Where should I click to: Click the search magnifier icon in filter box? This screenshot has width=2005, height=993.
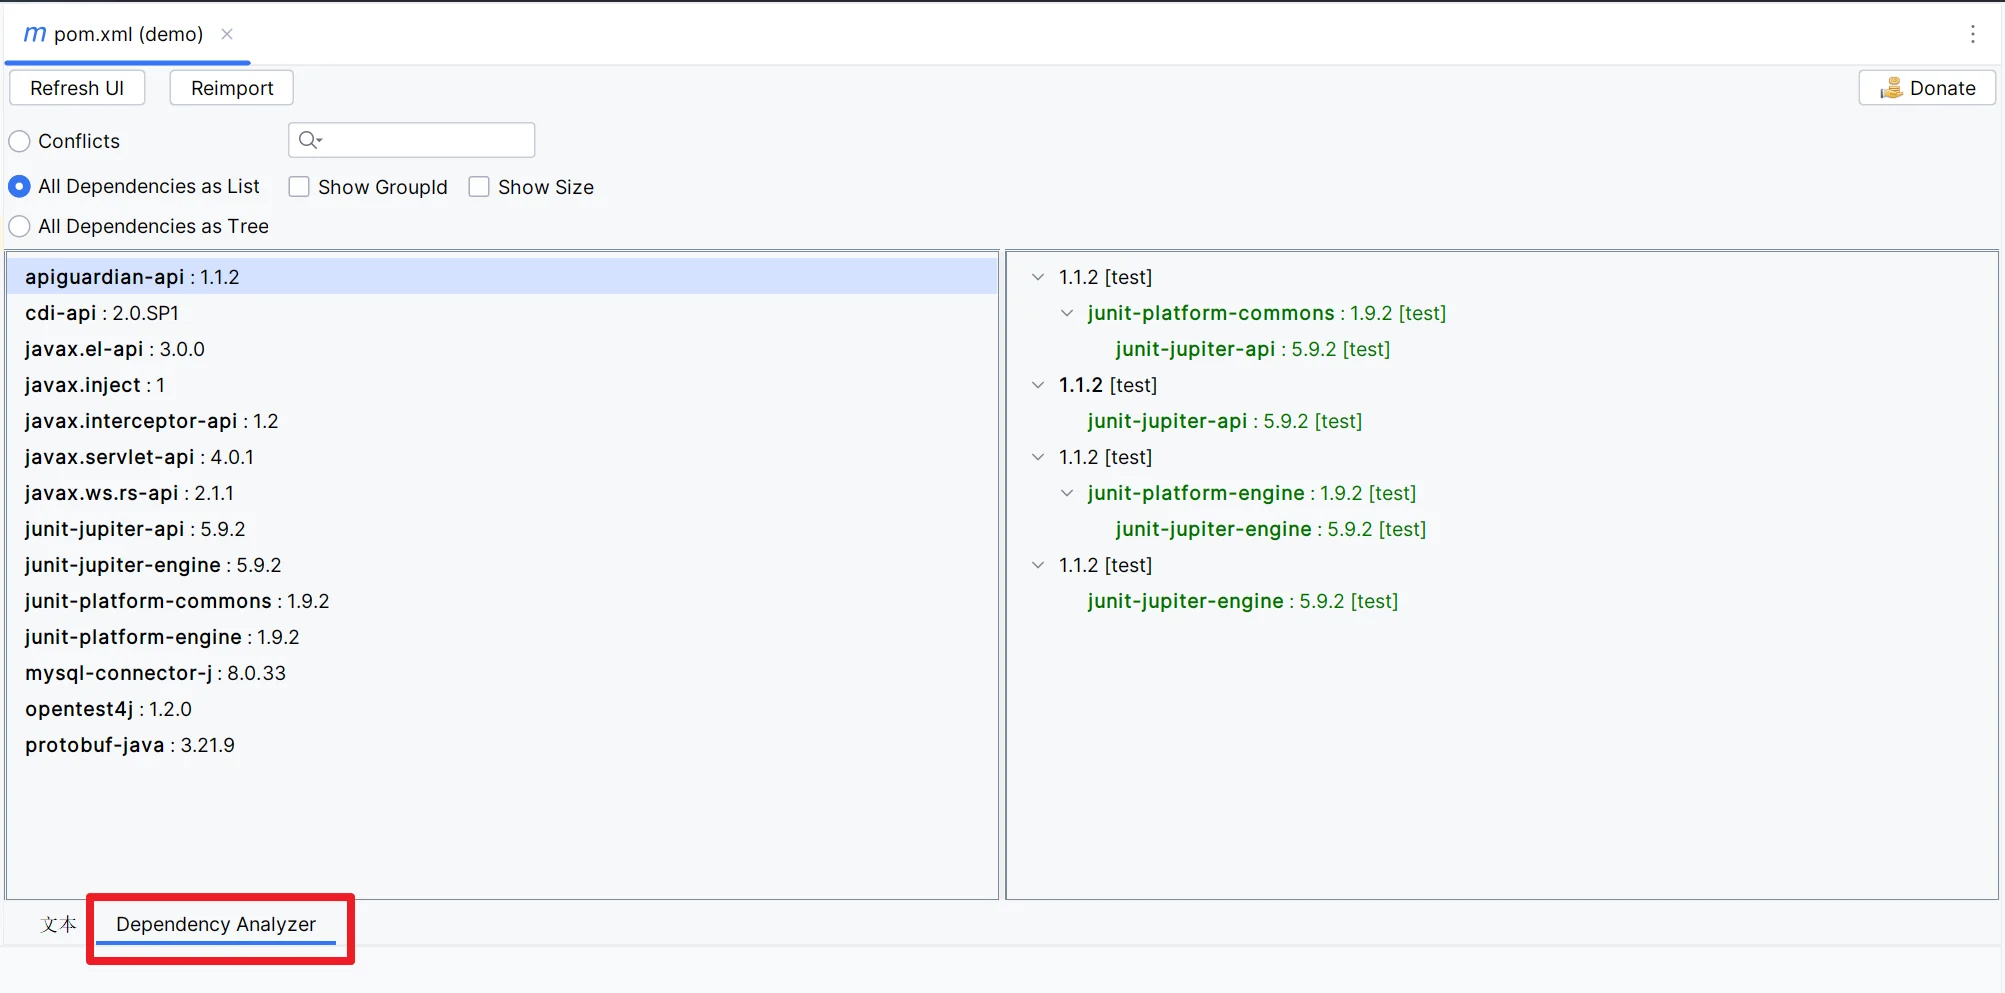[x=310, y=140]
